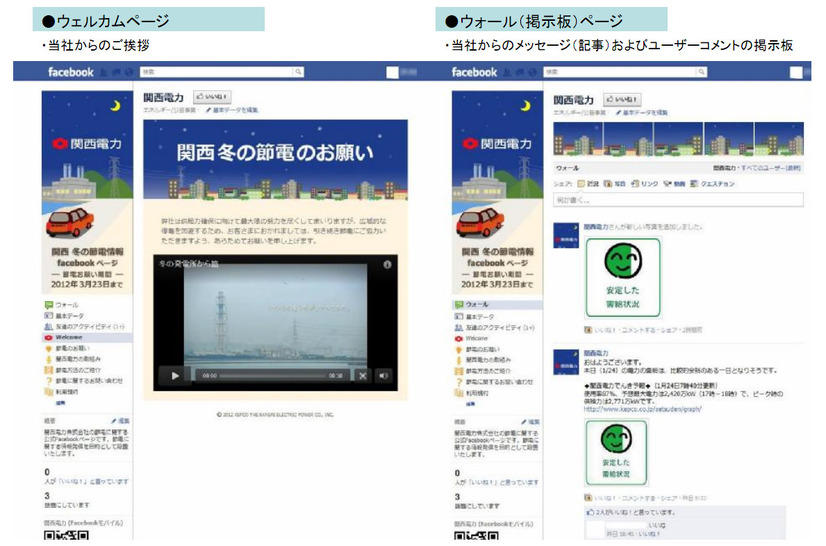Open the 安定した需給状況 photo in the top post

[x=623, y=278]
